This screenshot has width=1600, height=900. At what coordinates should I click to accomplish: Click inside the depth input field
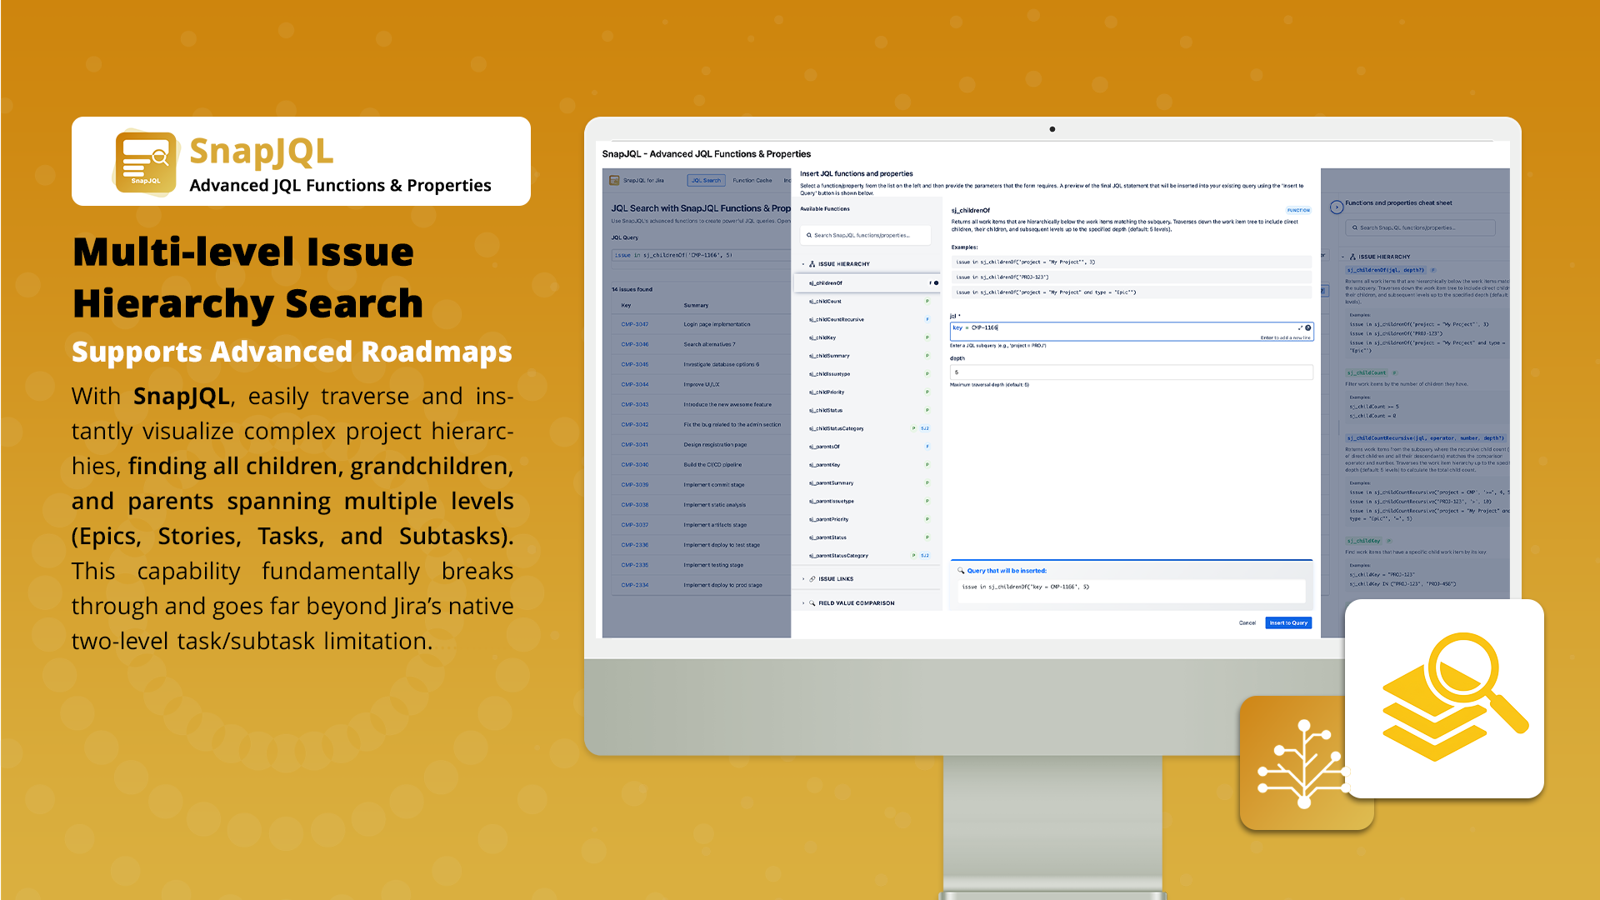pyautogui.click(x=1130, y=371)
